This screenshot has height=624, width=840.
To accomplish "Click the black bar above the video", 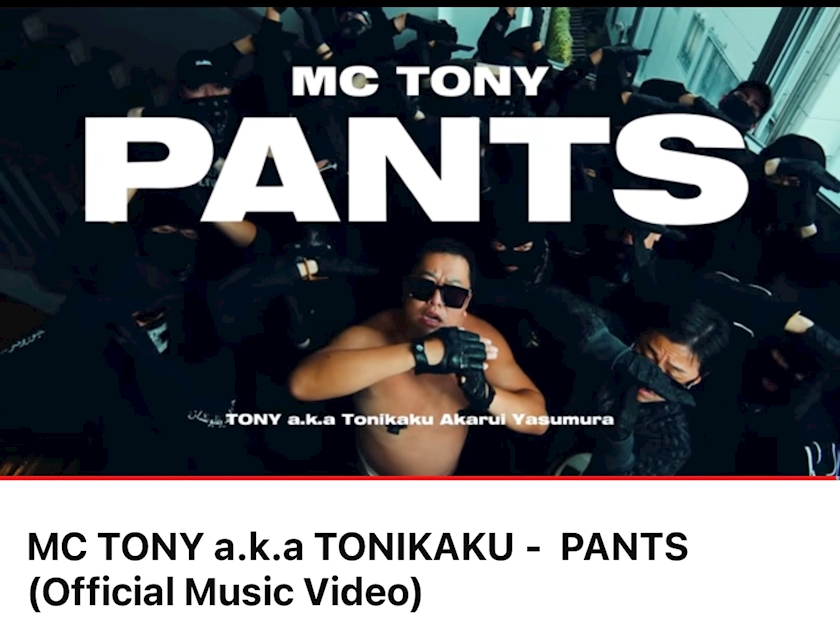I will pos(420,3).
